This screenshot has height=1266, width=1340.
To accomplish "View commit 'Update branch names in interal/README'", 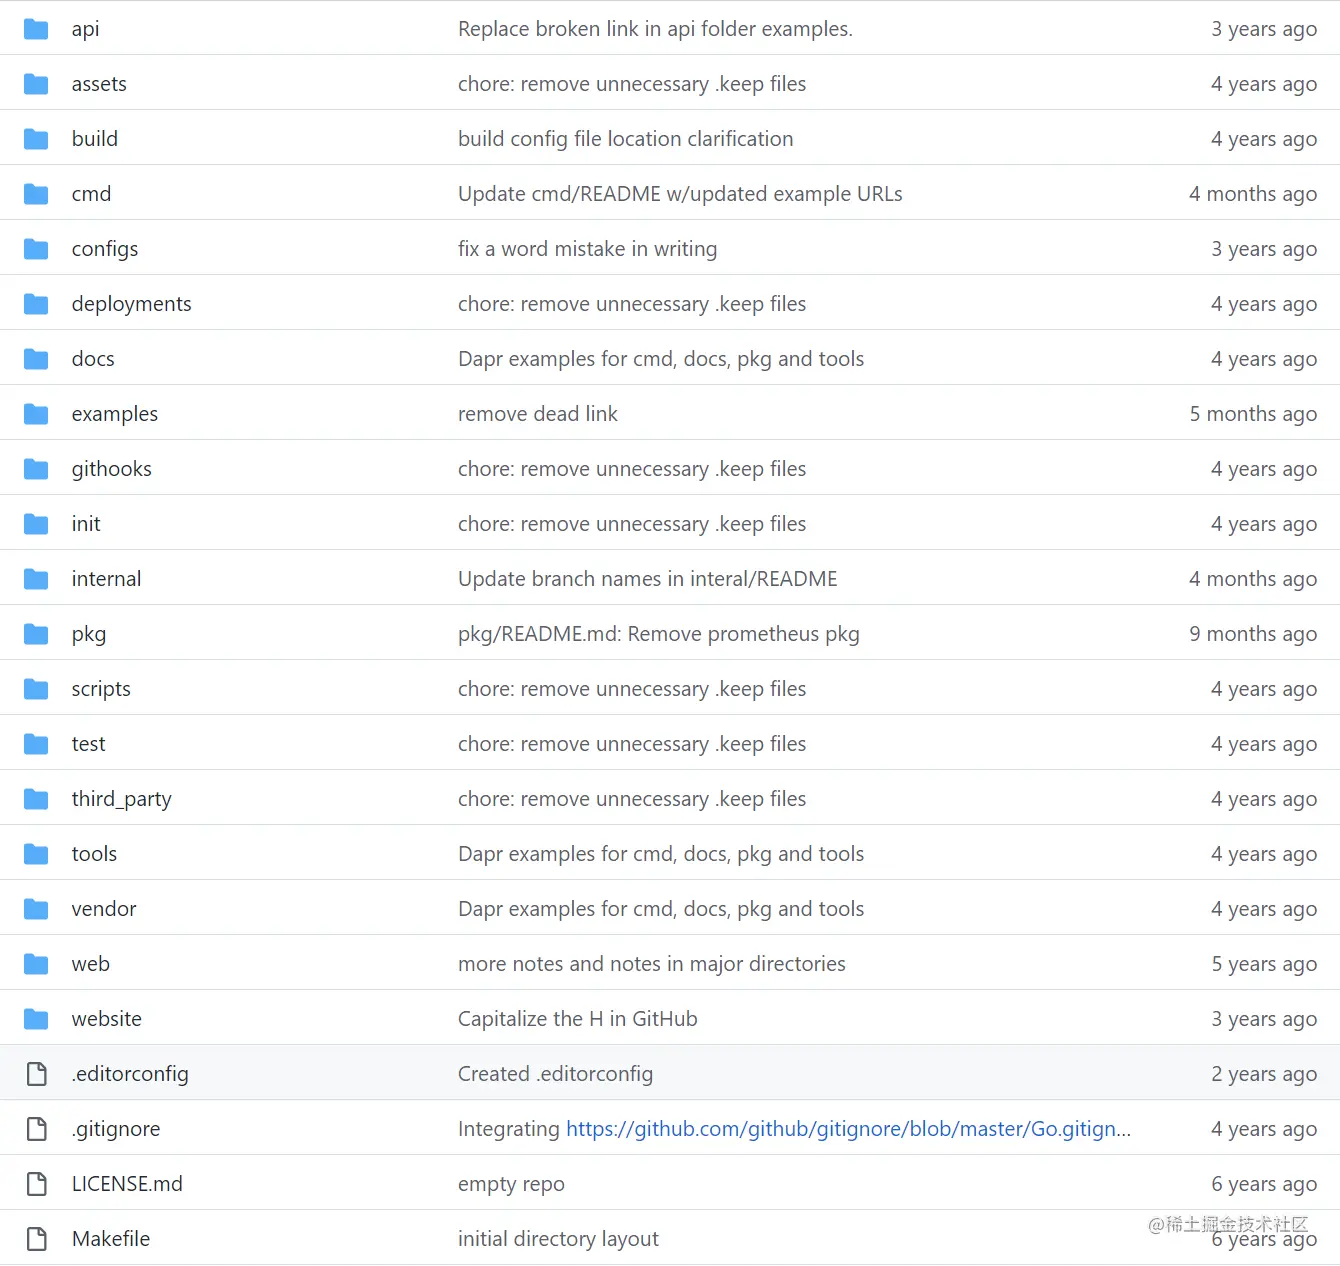I will click(x=647, y=579).
